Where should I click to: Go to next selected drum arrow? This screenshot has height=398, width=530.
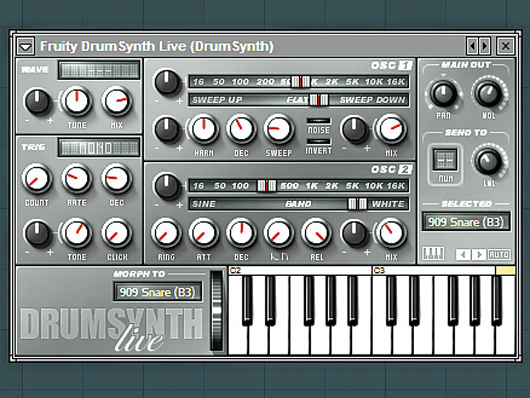coord(479,254)
